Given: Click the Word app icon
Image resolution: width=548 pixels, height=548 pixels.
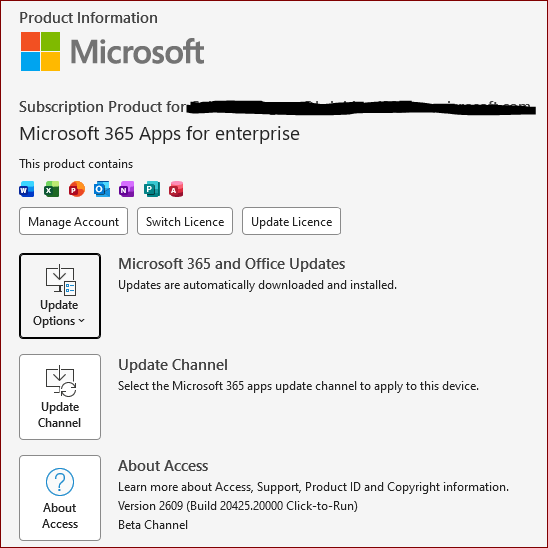Looking at the screenshot, I should point(27,189).
